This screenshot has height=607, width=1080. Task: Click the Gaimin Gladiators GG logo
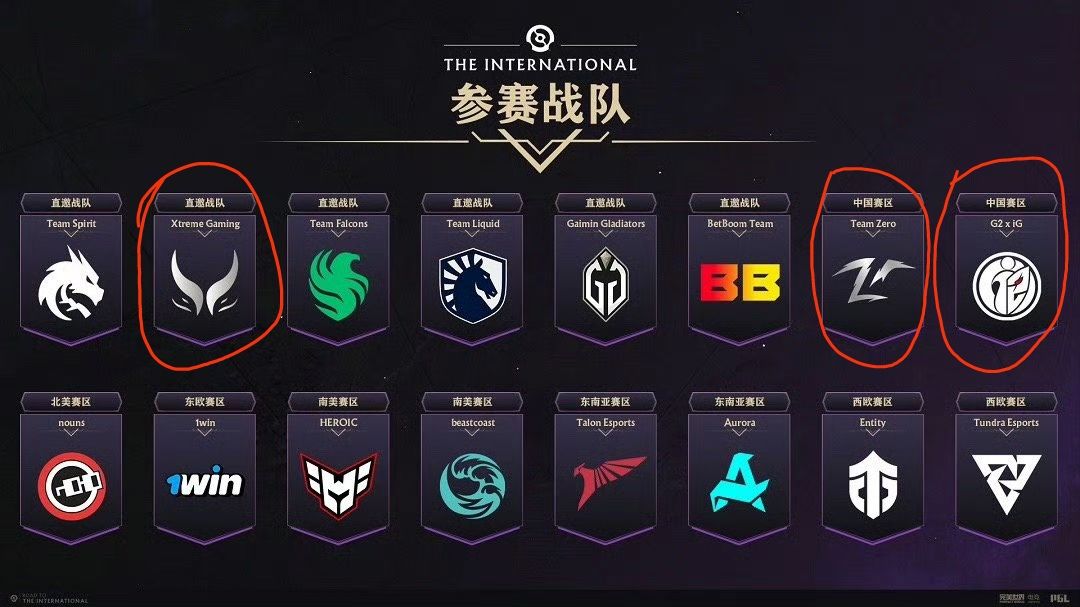pos(605,284)
